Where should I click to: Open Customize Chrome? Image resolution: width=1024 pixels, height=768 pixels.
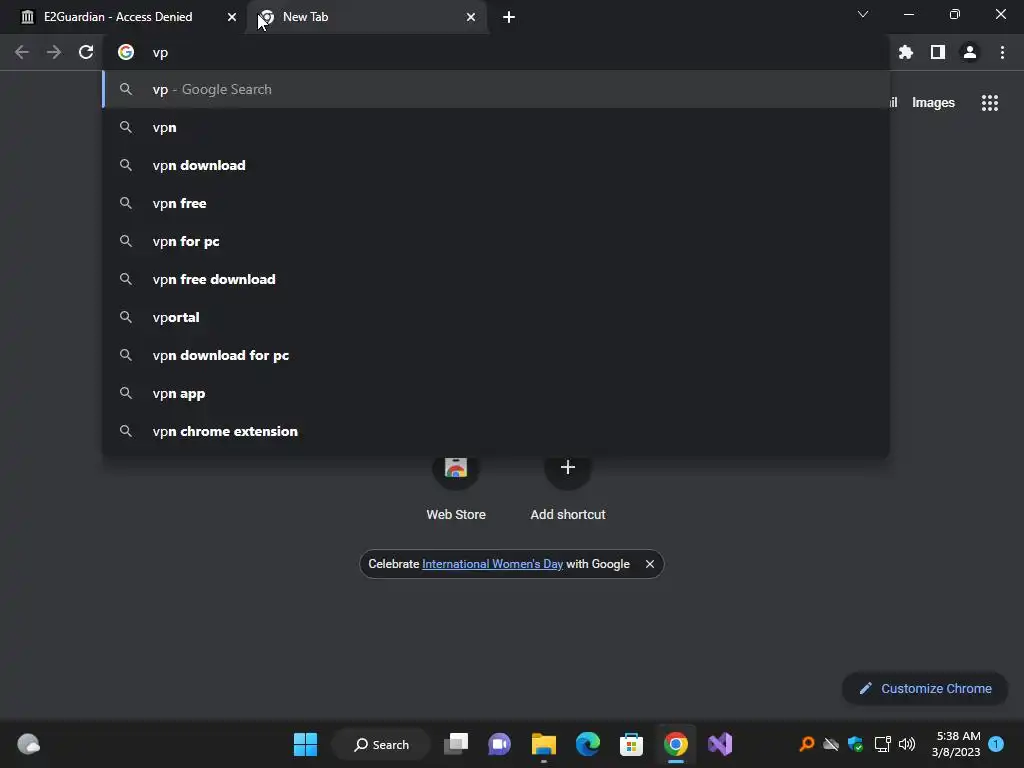pyautogui.click(x=925, y=688)
